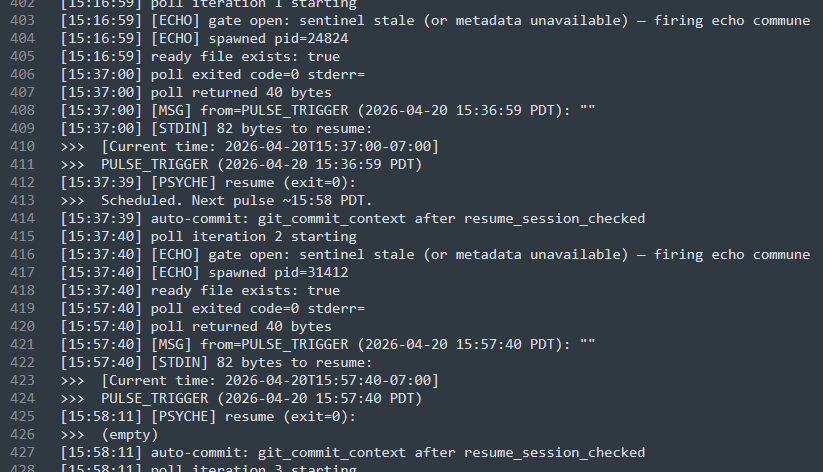Click 'PULSE_TRIGGER (2026-04-20 15:36:59 PDT)' stdin line
The width and height of the screenshot is (823, 472).
click(x=261, y=165)
